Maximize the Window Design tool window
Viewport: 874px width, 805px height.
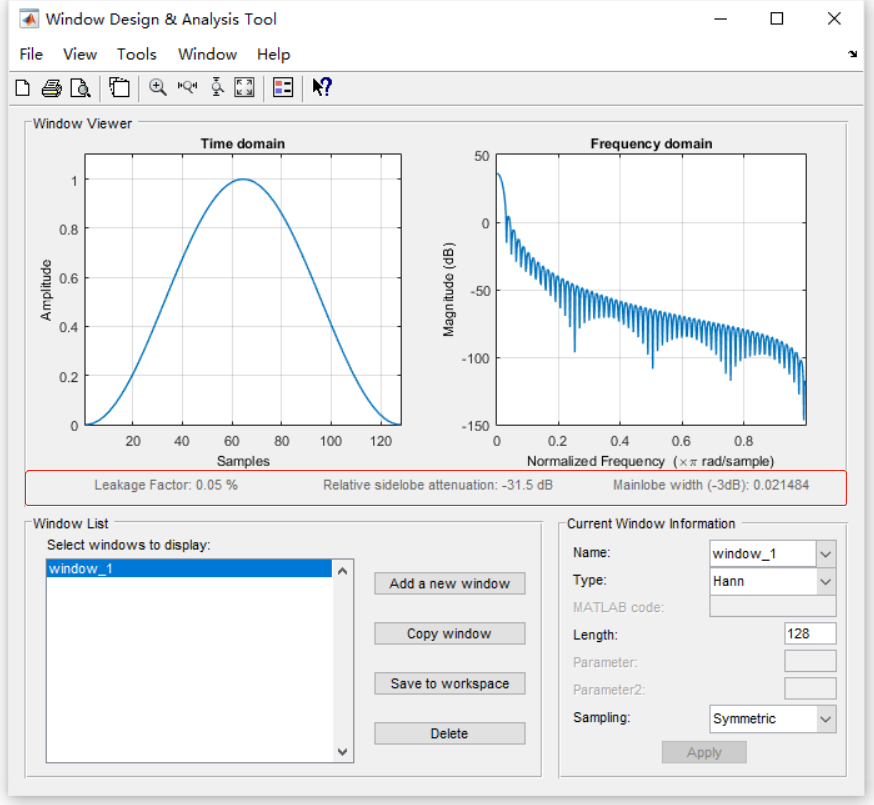(776, 19)
